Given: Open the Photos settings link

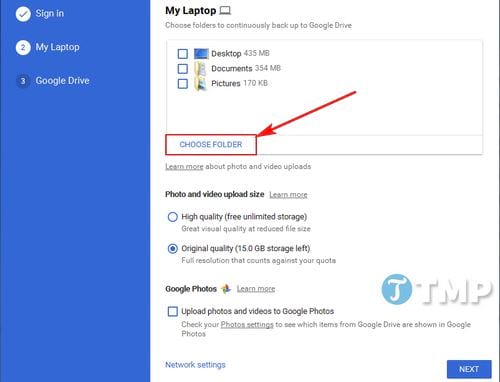Looking at the screenshot, I should tap(247, 324).
